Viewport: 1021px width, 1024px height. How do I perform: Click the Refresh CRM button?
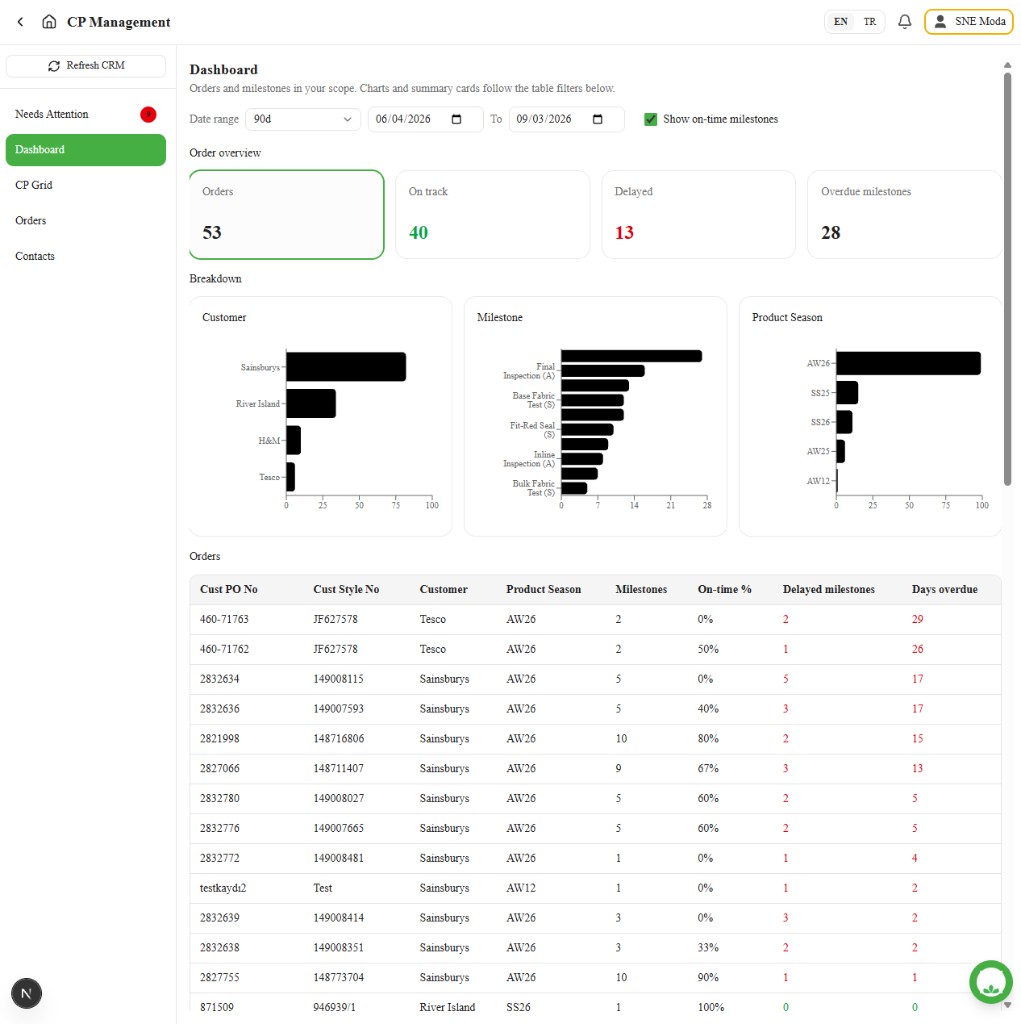[x=86, y=65]
